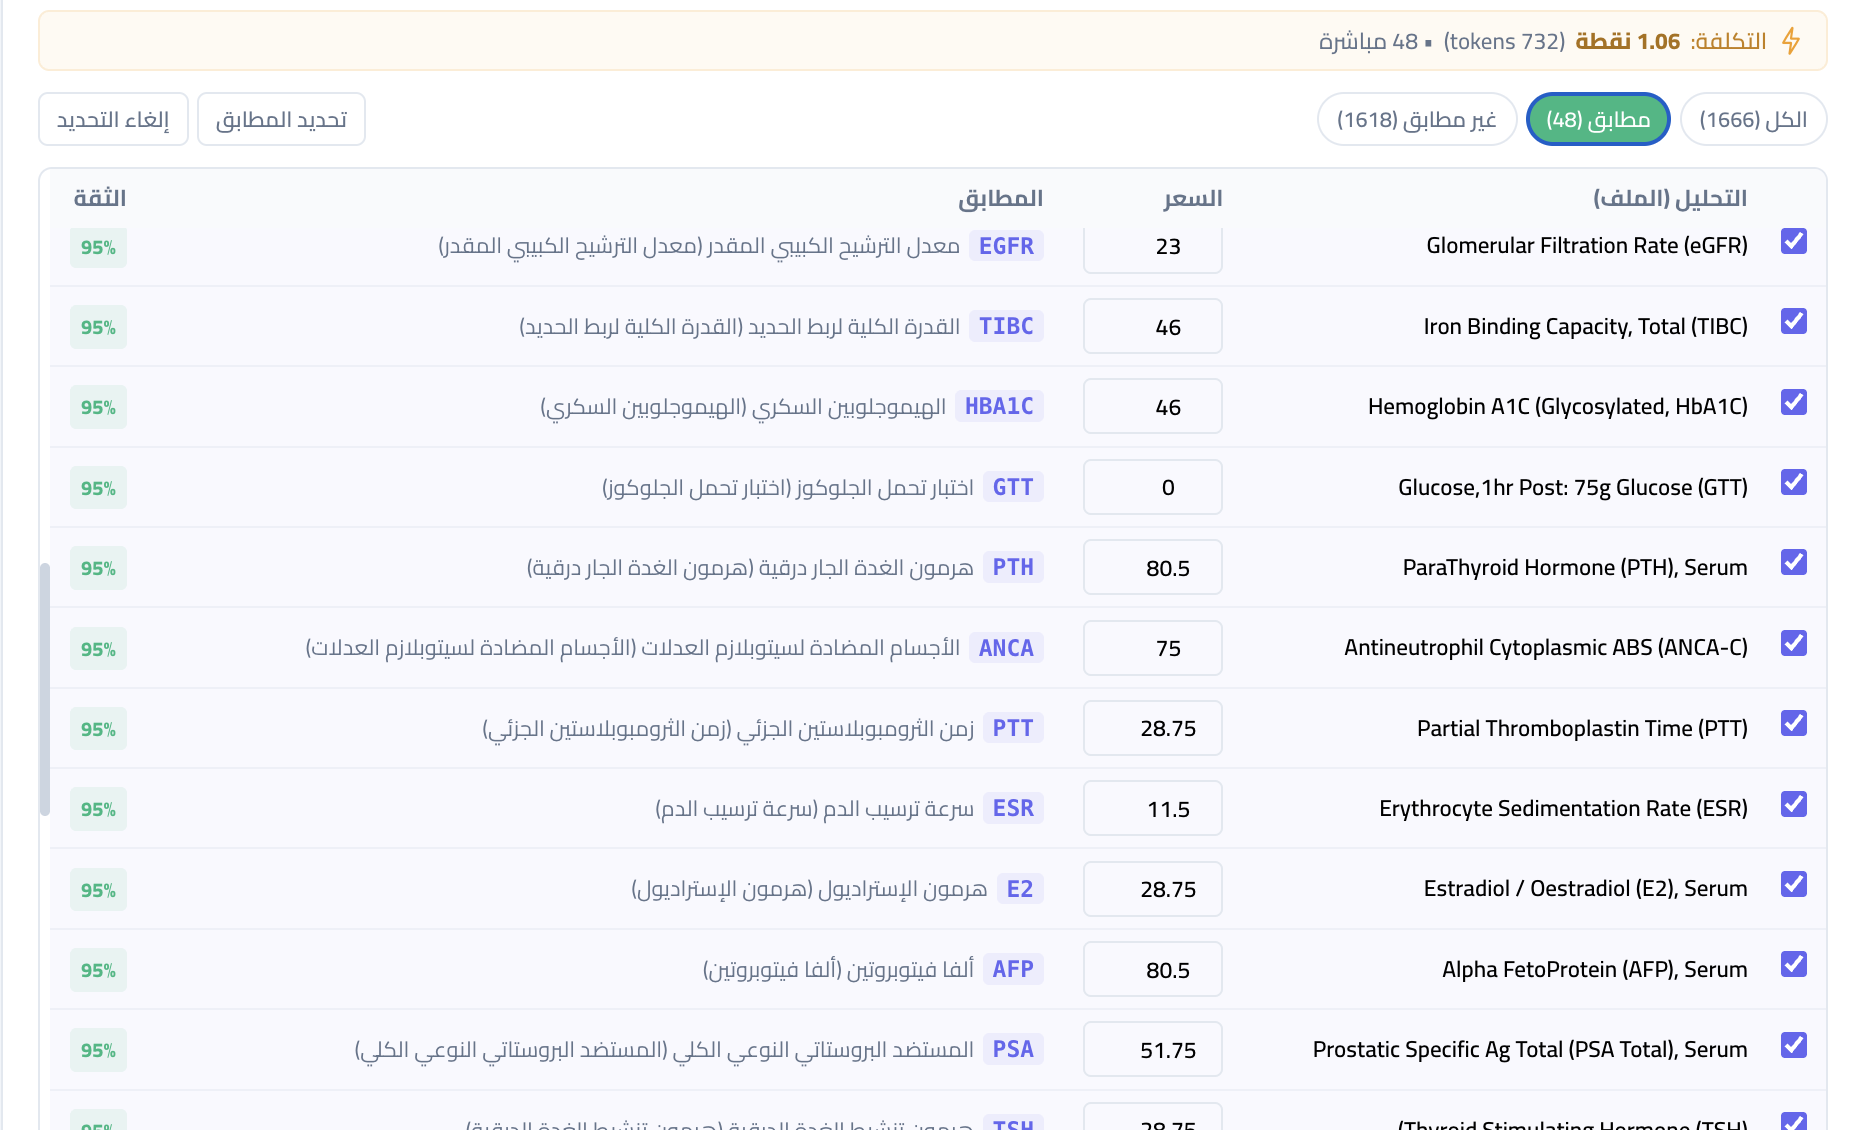
Task: Switch to the الكل (1666) tab
Action: [x=1752, y=120]
